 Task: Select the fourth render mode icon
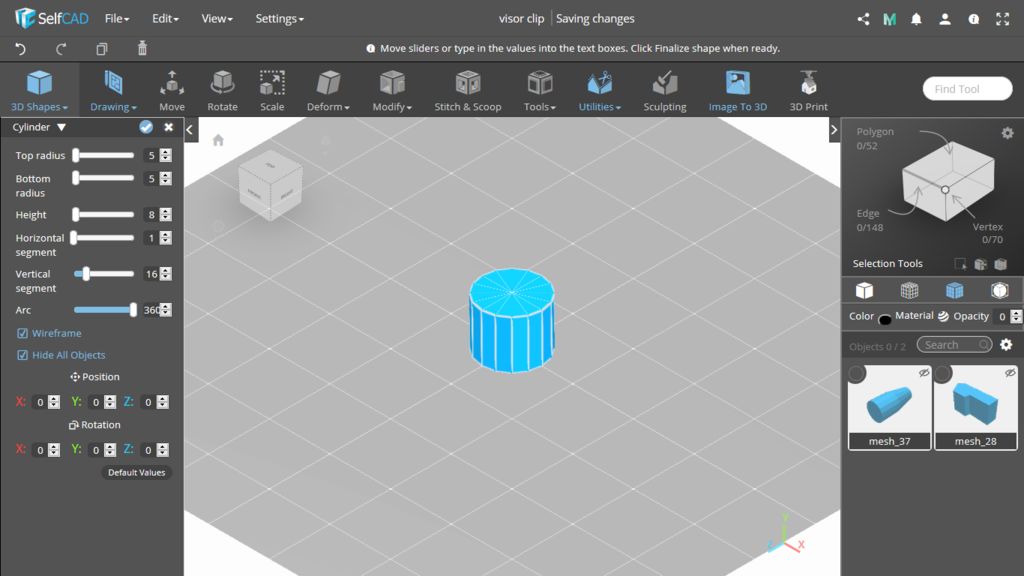pos(999,290)
